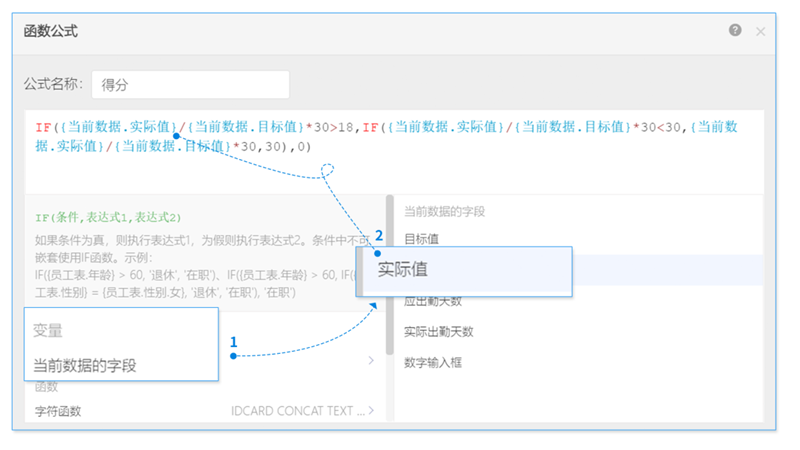This screenshot has width=800, height=450.
Task: Expand the chevron next to 字符函数
Action: [x=372, y=410]
